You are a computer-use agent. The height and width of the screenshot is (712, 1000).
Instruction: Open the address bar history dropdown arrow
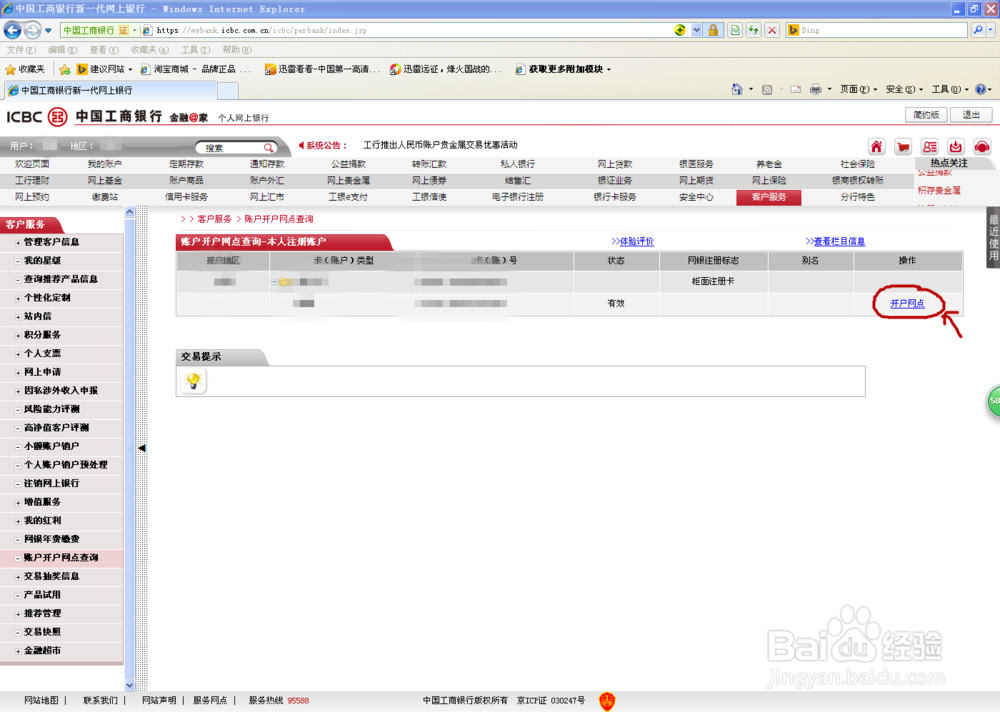(696, 30)
